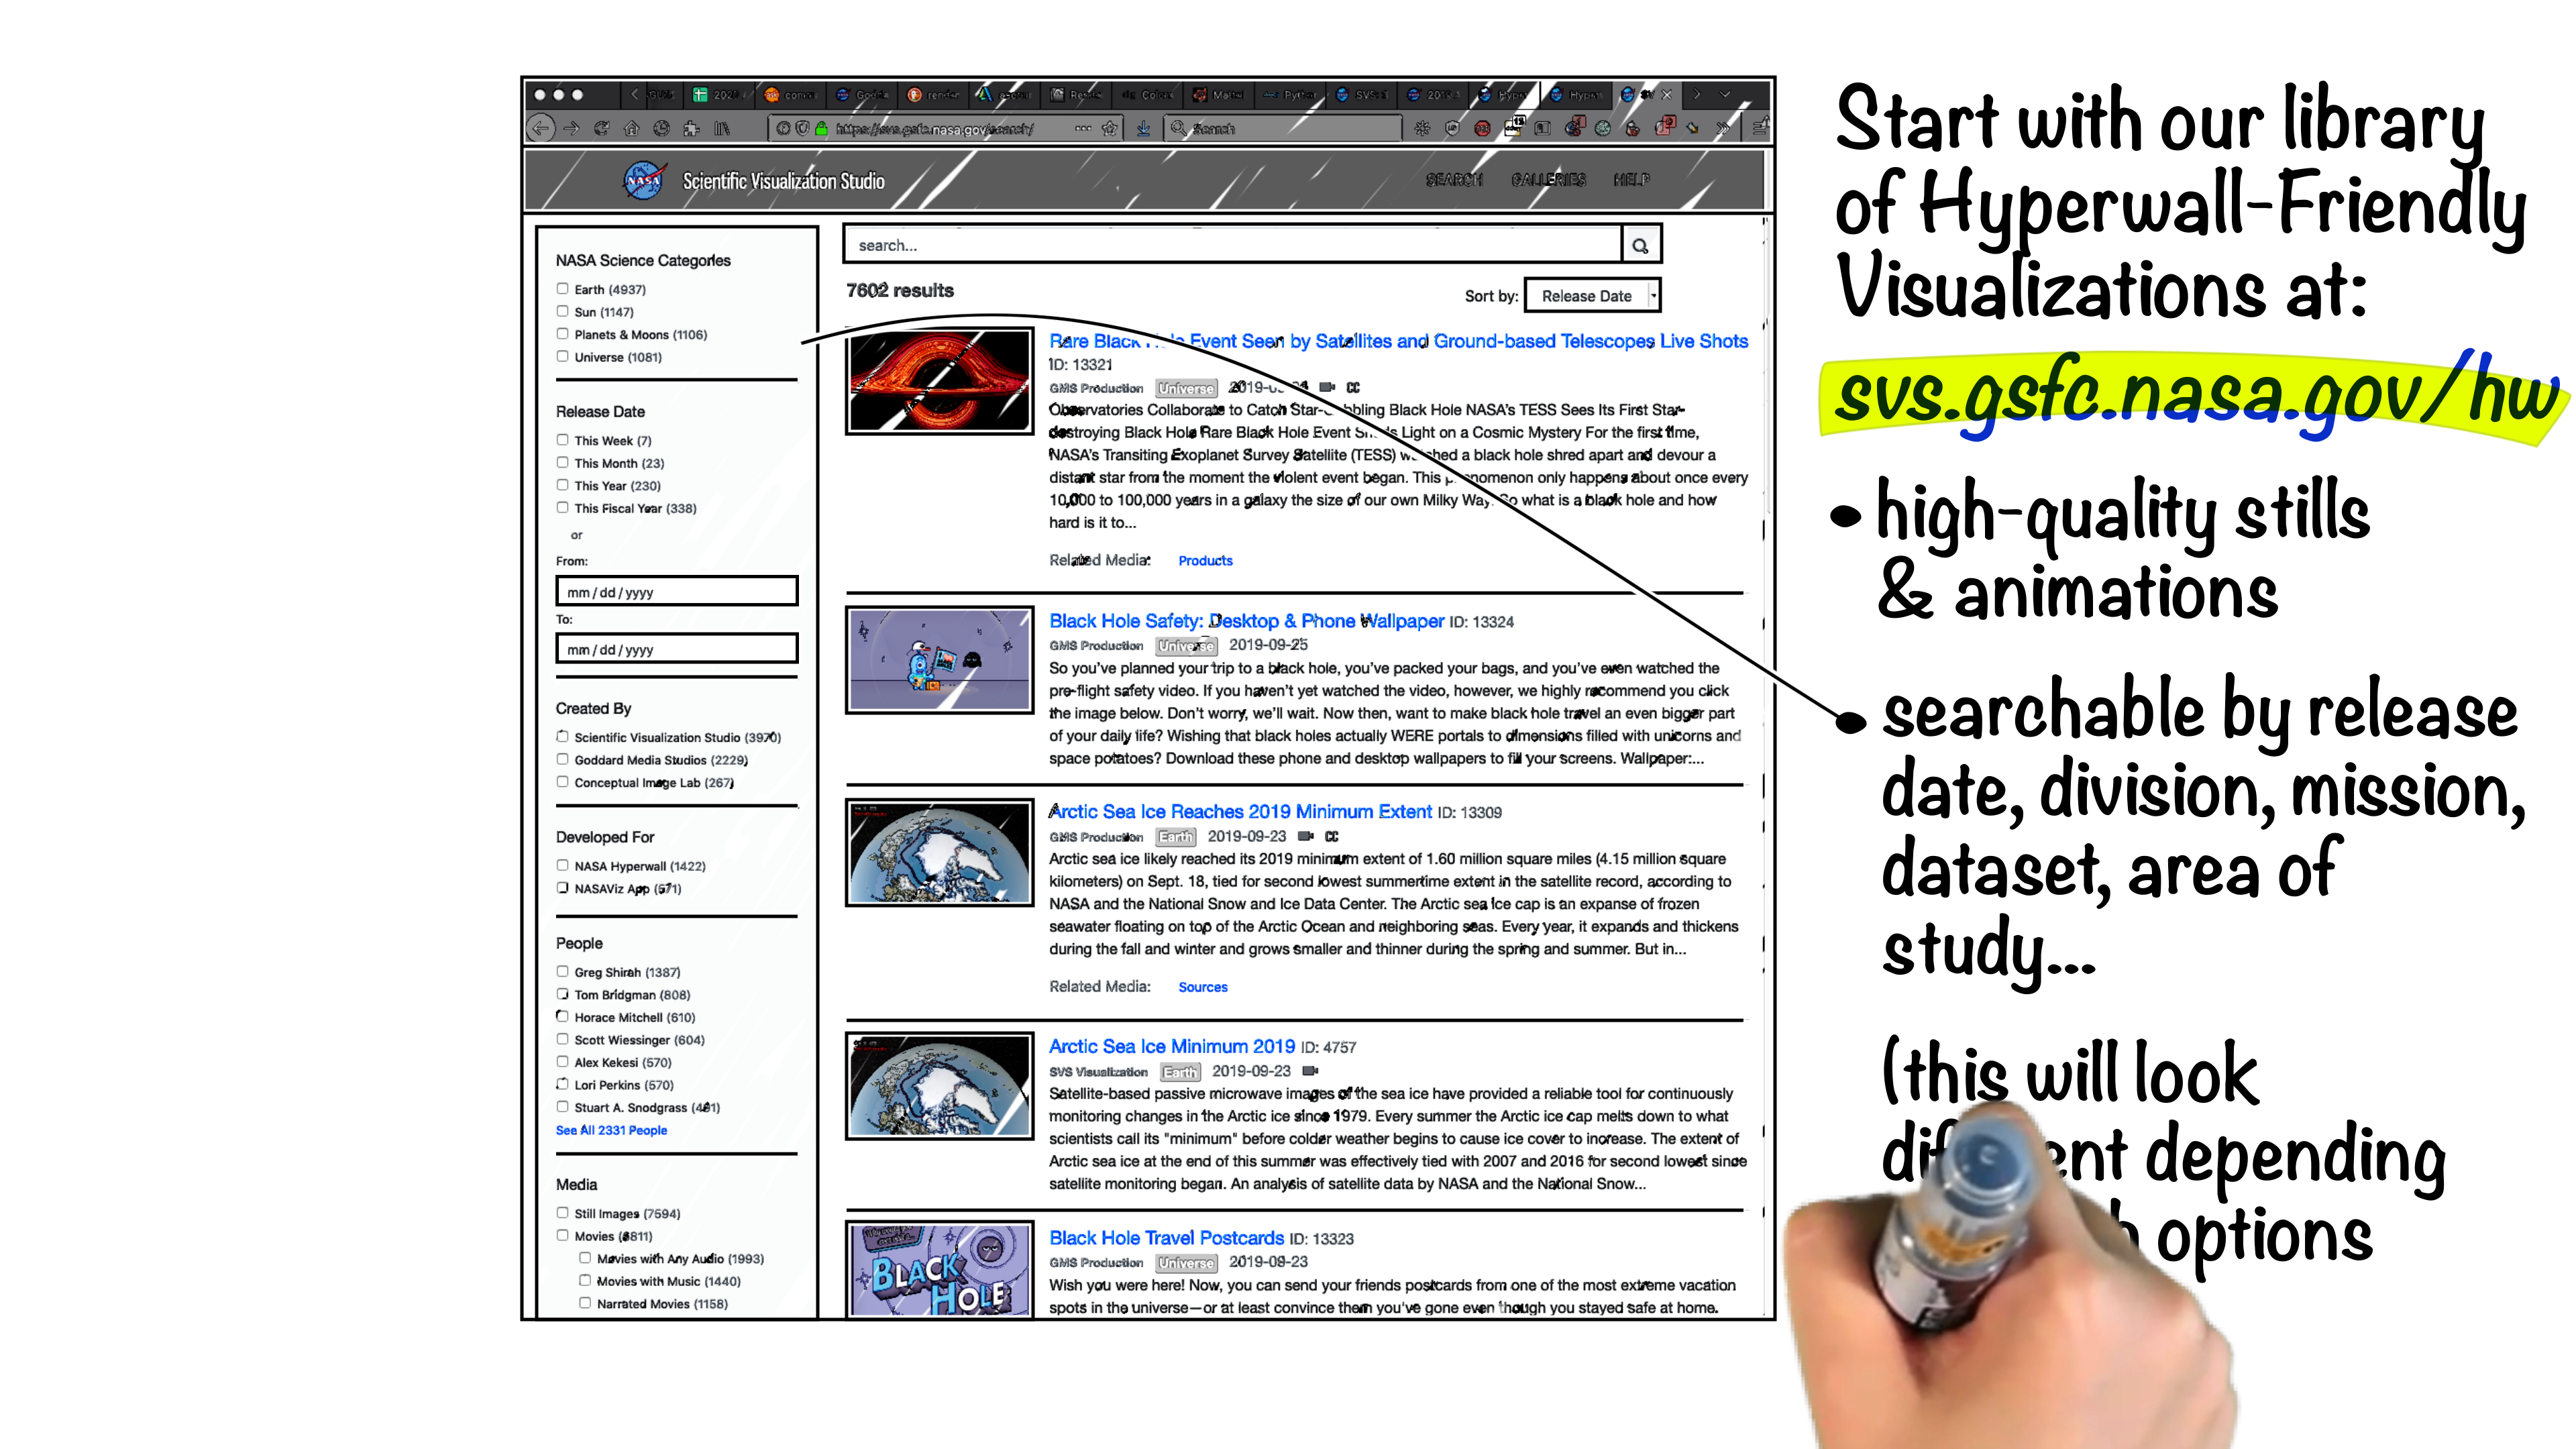
Task: Go back using the browser back arrow
Action: tap(540, 128)
